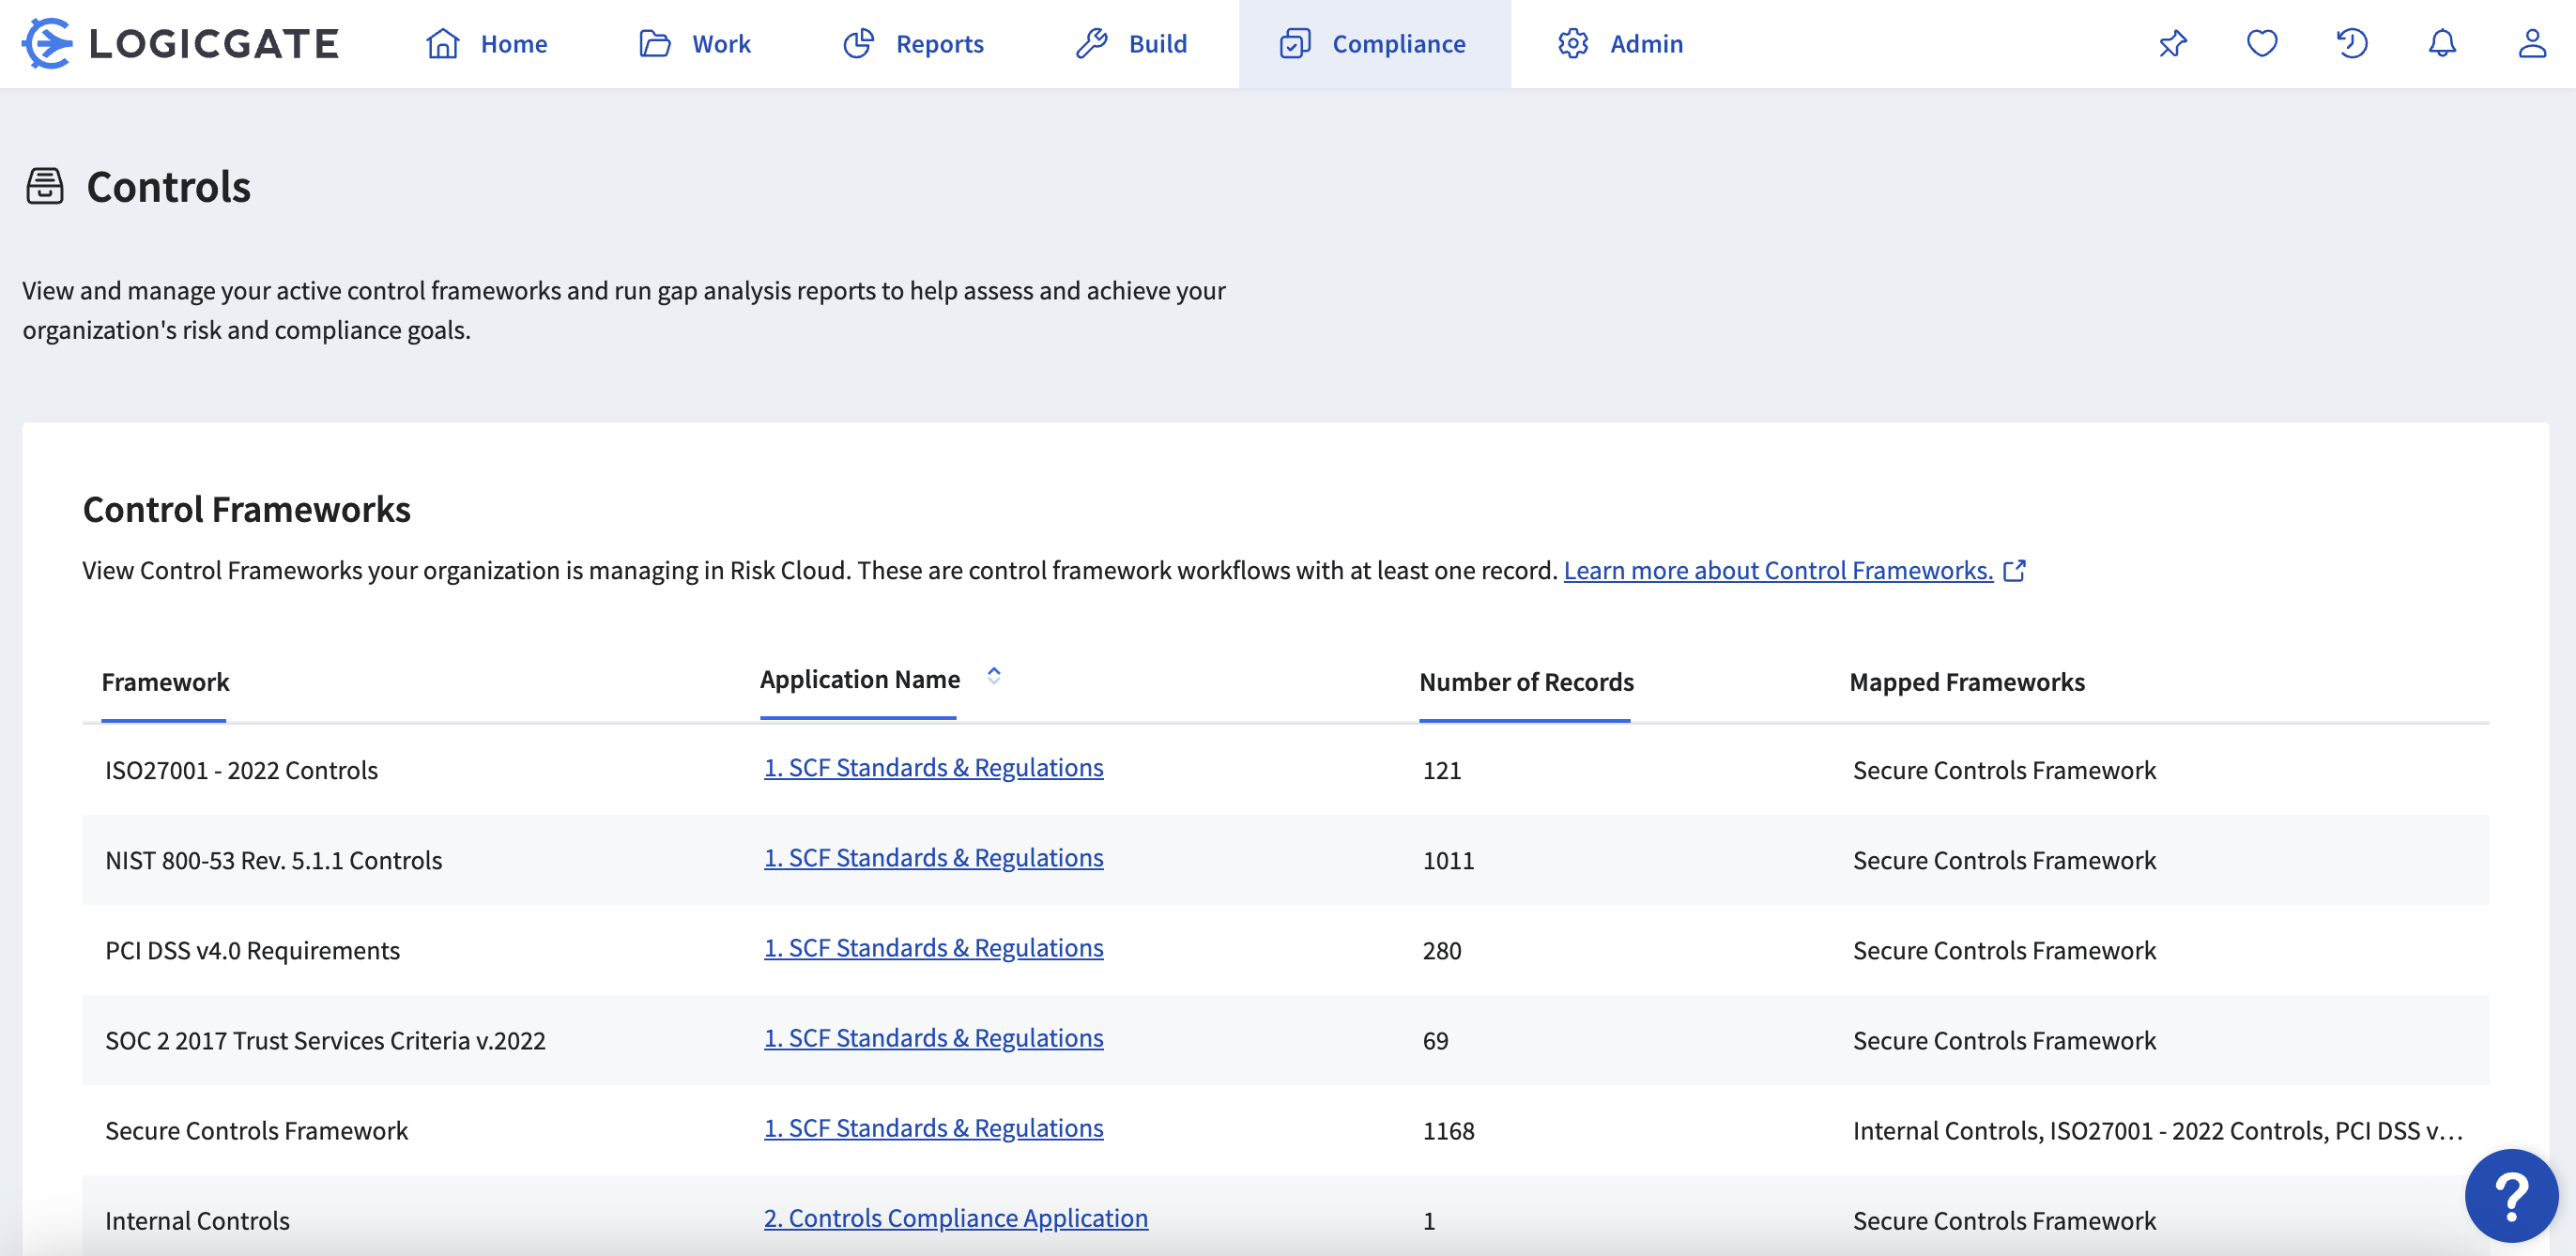Click the Controls archive icon
This screenshot has width=2576, height=1256.
[45, 186]
